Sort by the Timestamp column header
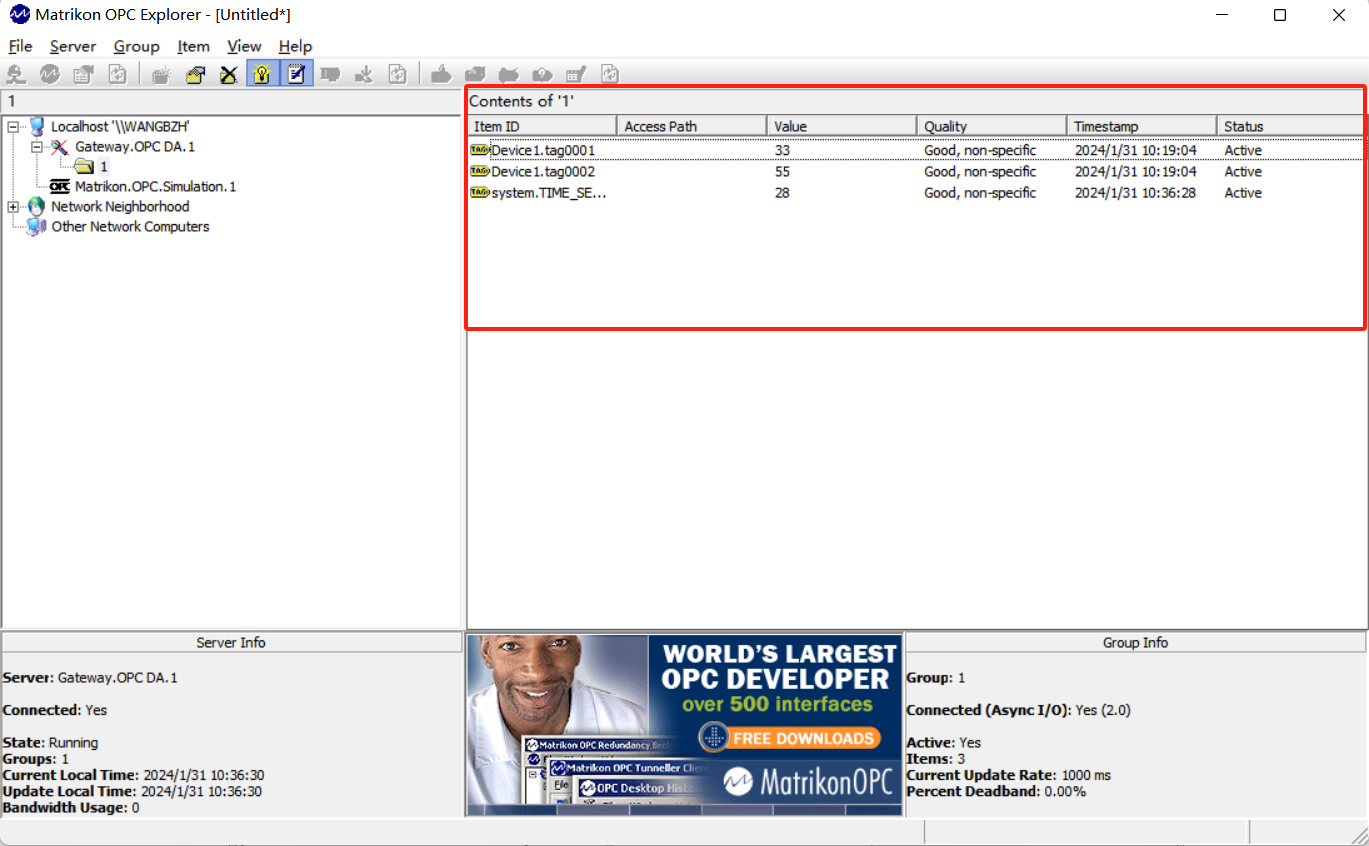1369x846 pixels. pyautogui.click(x=1142, y=126)
